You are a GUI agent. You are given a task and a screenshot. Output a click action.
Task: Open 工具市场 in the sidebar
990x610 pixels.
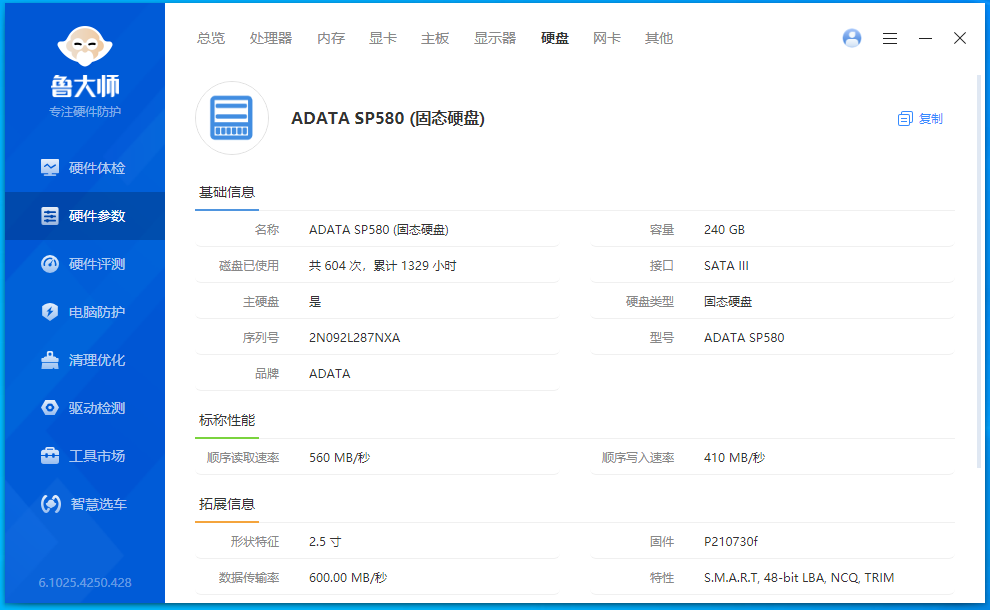pos(85,456)
